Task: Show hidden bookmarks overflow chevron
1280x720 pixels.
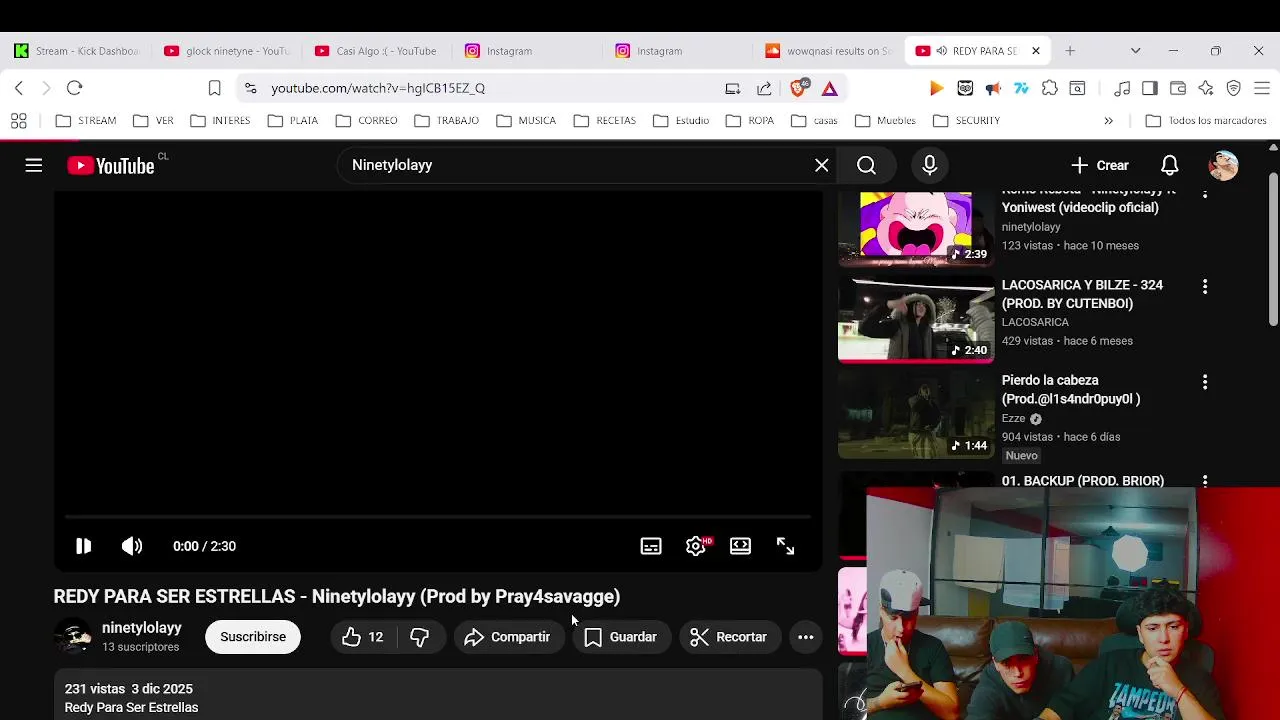Action: [1108, 121]
